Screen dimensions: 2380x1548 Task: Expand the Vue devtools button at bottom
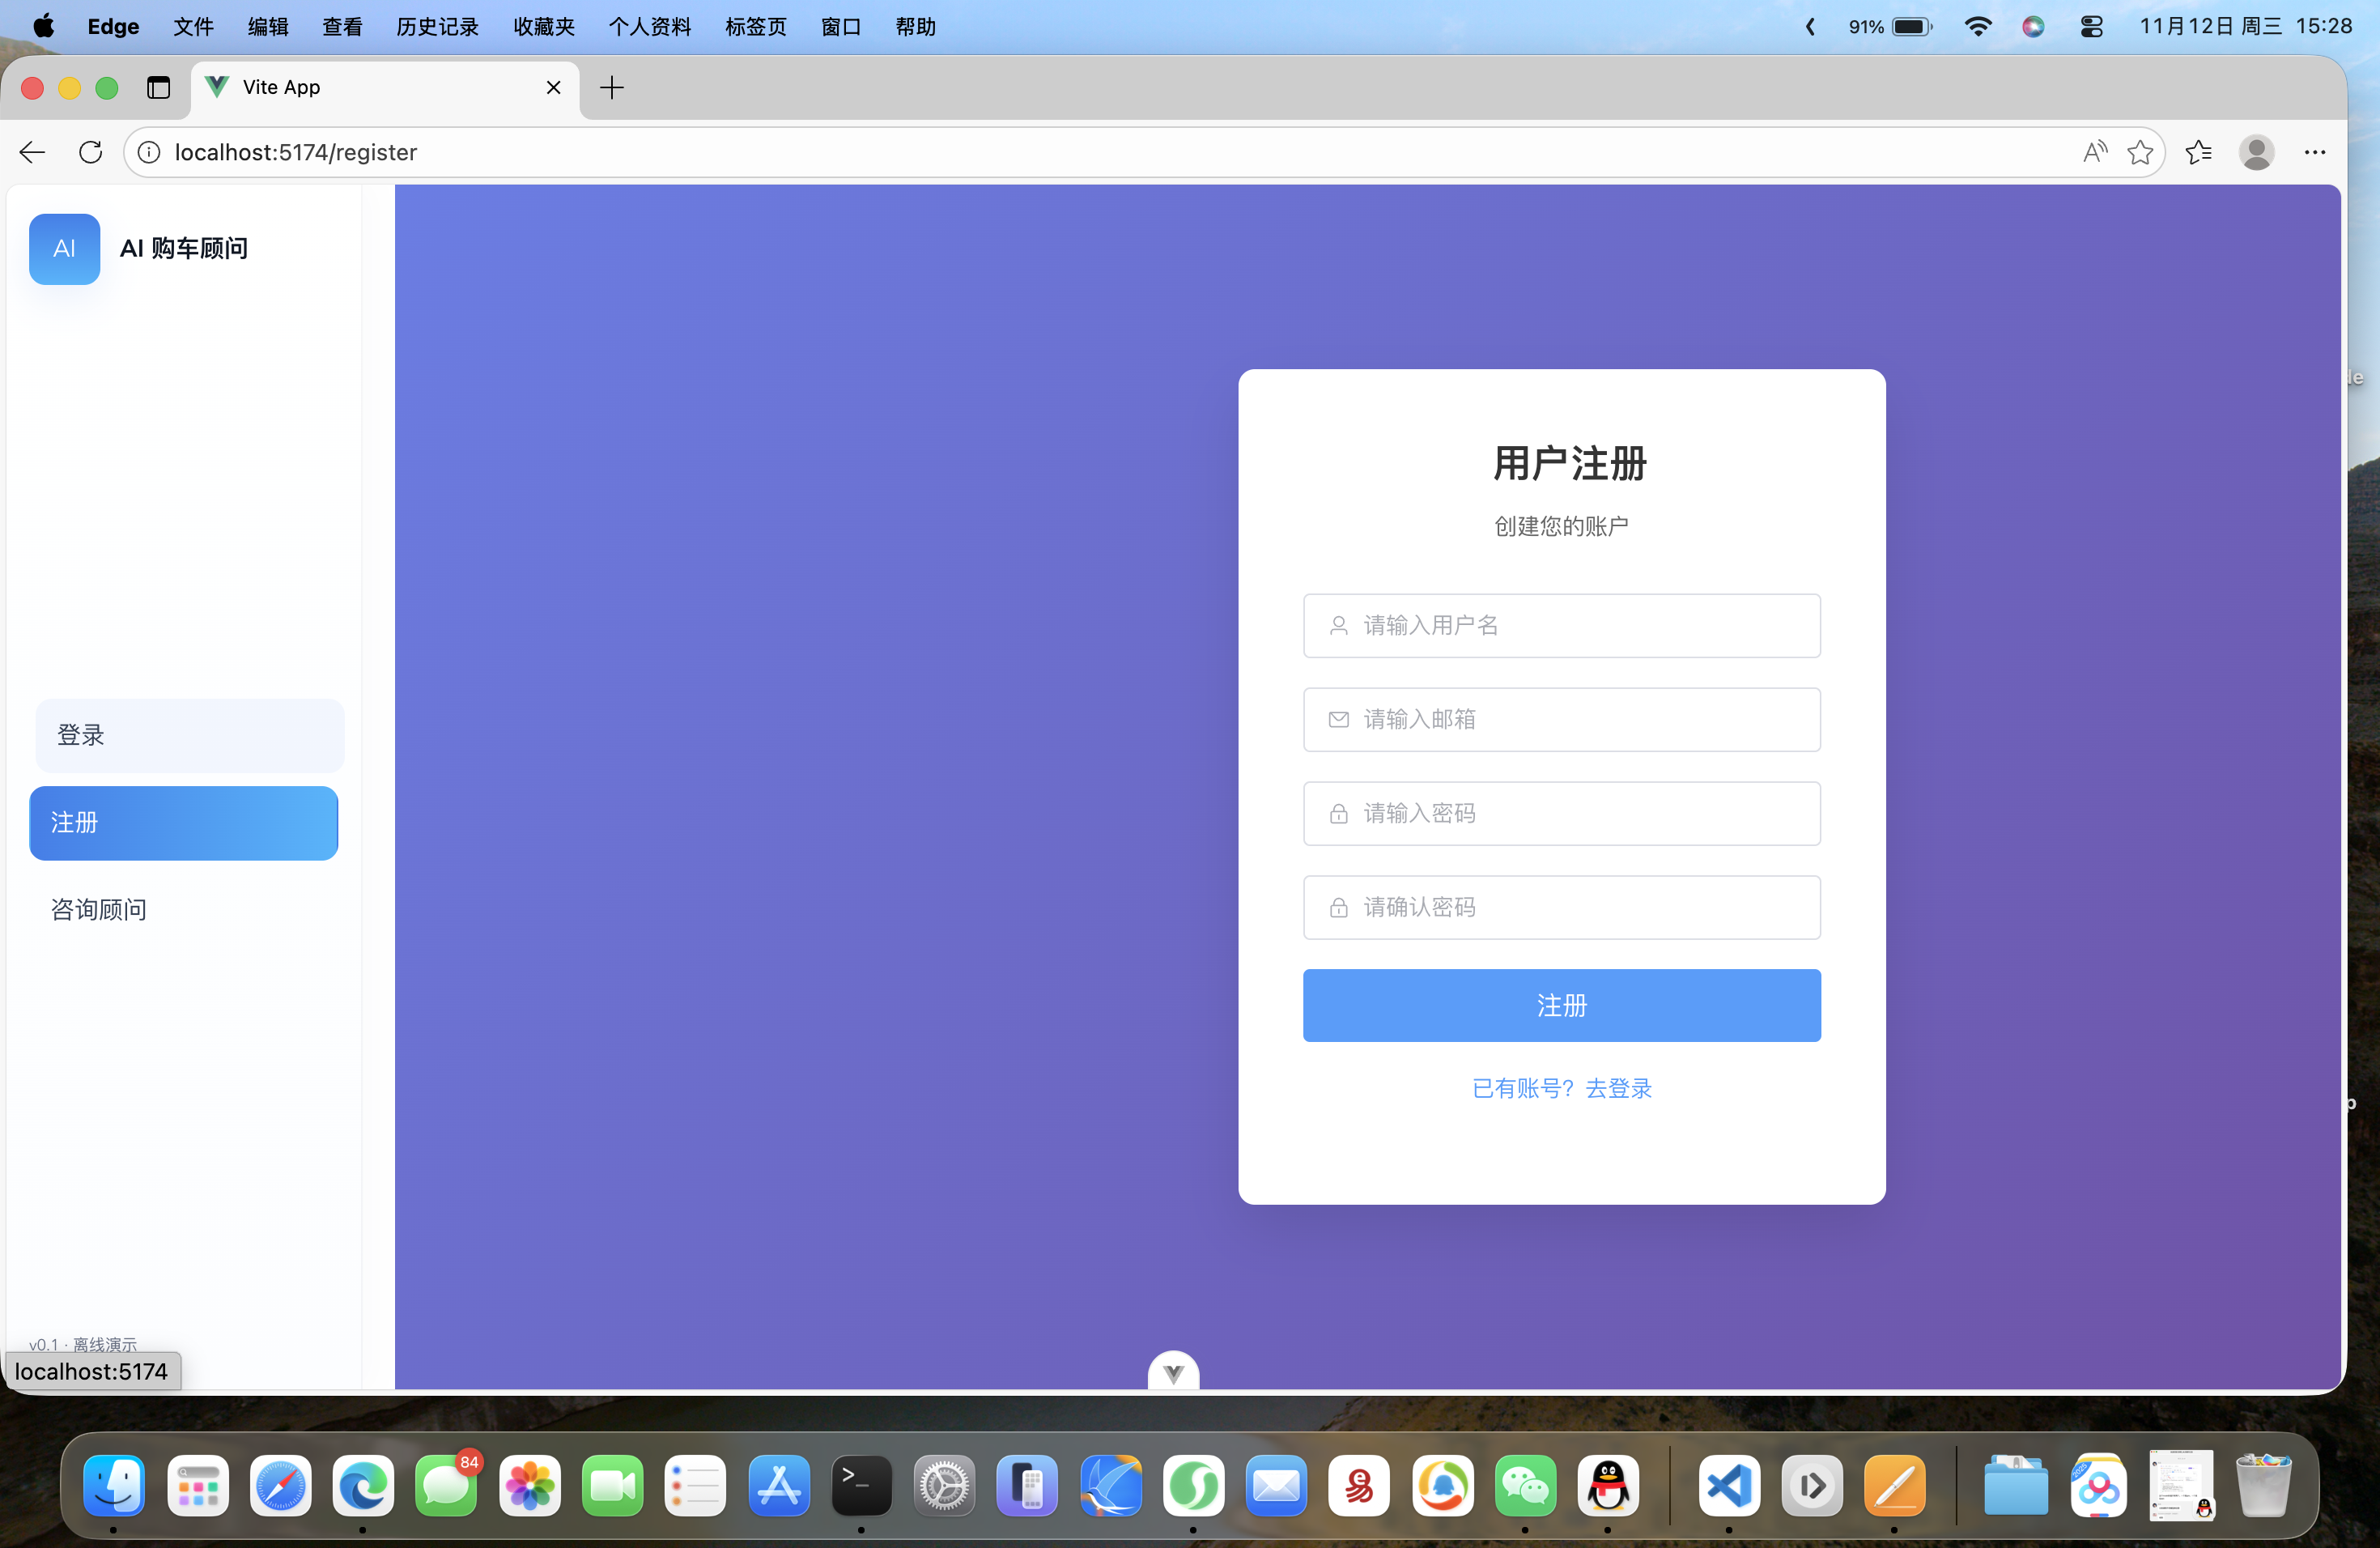click(1173, 1372)
